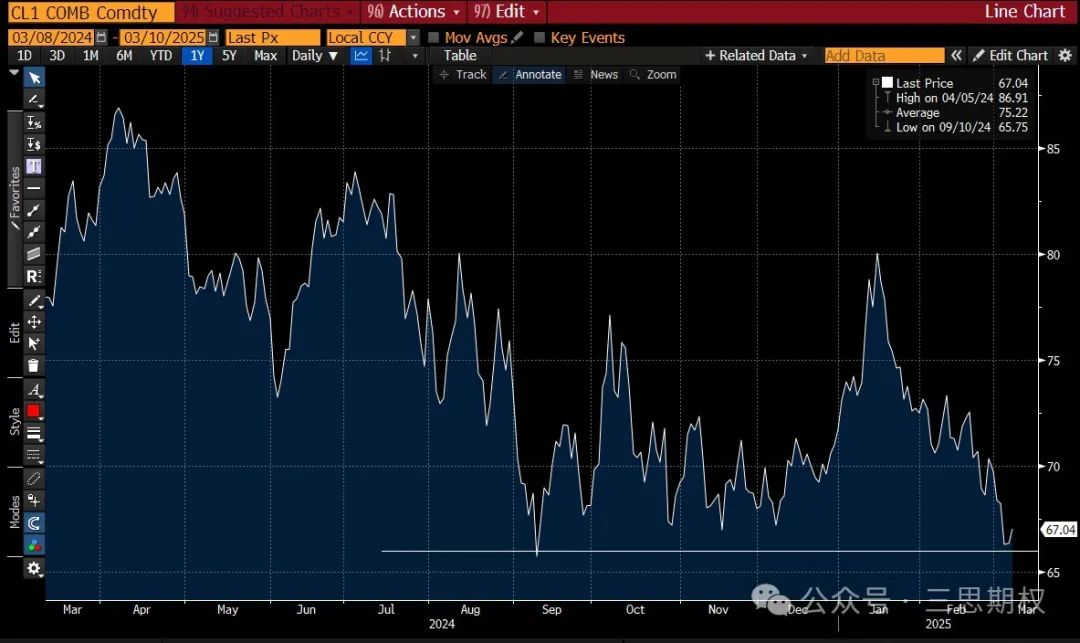The image size is (1080, 643).
Task: Select the pointer arrow tool in toolbar
Action: click(x=34, y=78)
